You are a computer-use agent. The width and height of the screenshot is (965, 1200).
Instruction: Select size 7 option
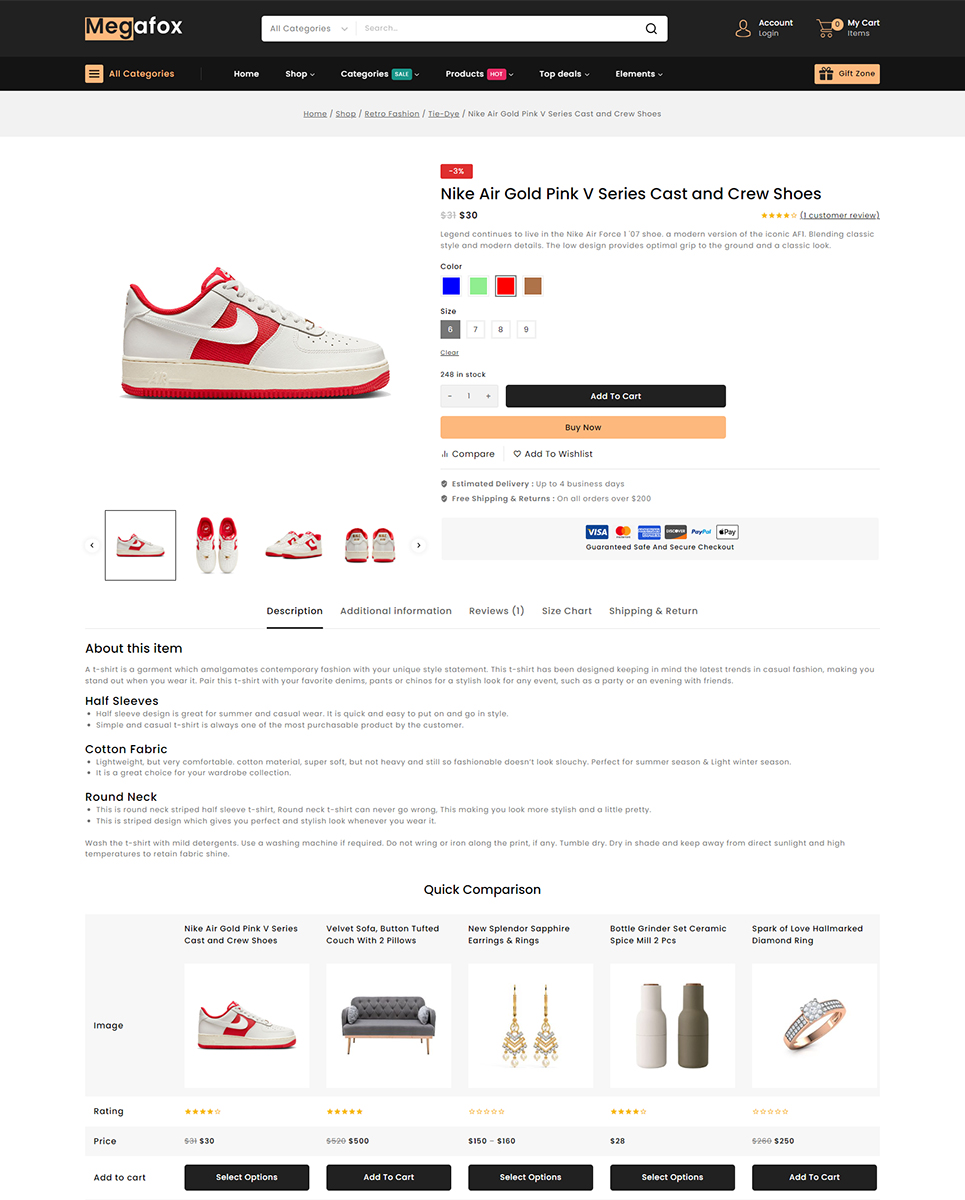point(476,329)
